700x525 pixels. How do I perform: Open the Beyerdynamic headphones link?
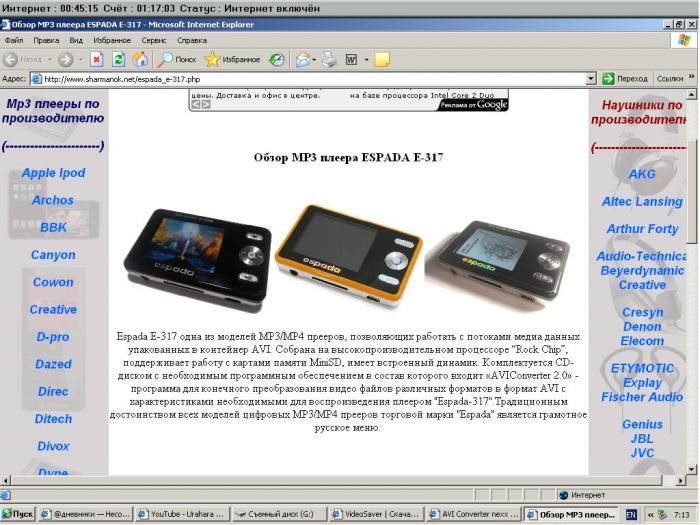(642, 271)
